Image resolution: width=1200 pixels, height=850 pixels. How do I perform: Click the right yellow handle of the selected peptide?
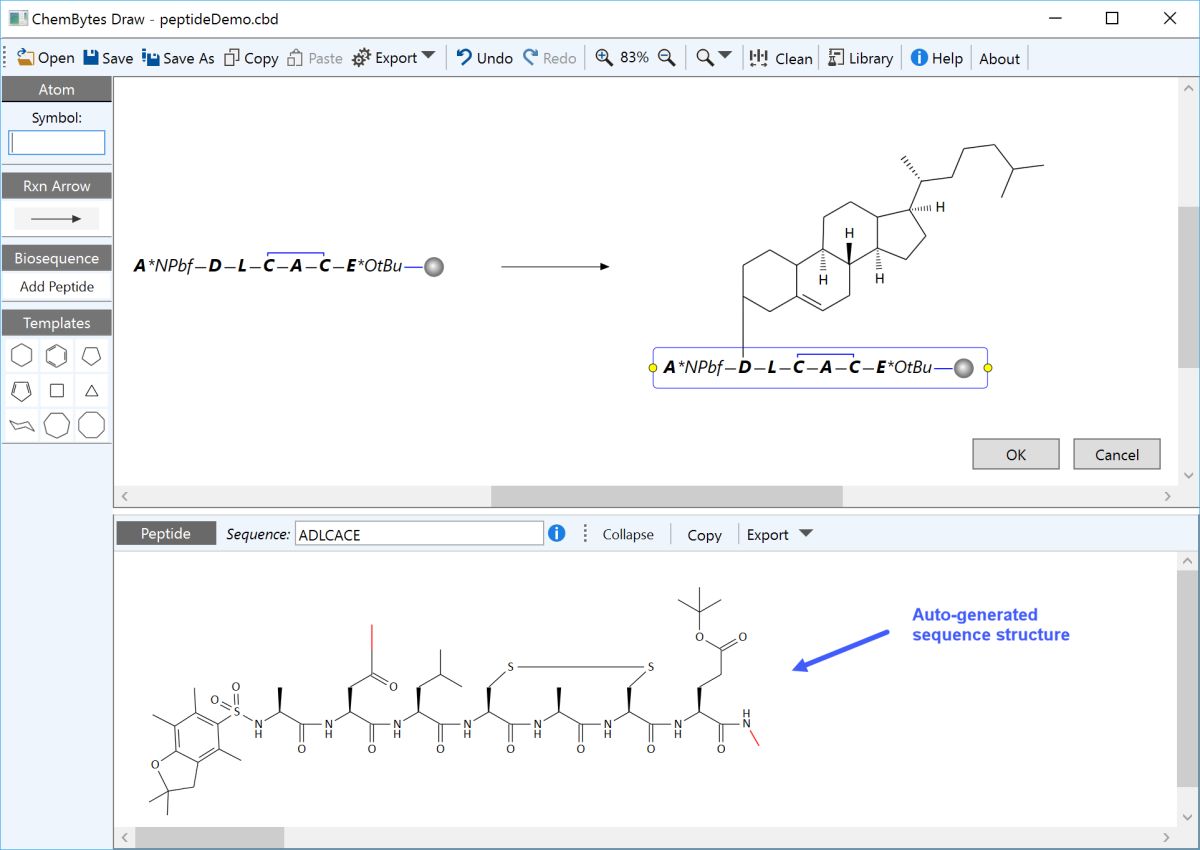pyautogui.click(x=988, y=368)
